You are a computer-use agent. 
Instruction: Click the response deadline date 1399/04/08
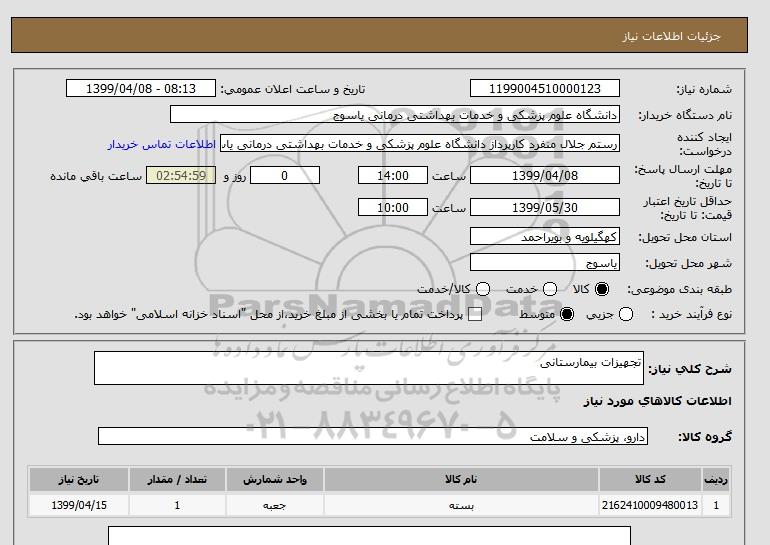tap(545, 175)
